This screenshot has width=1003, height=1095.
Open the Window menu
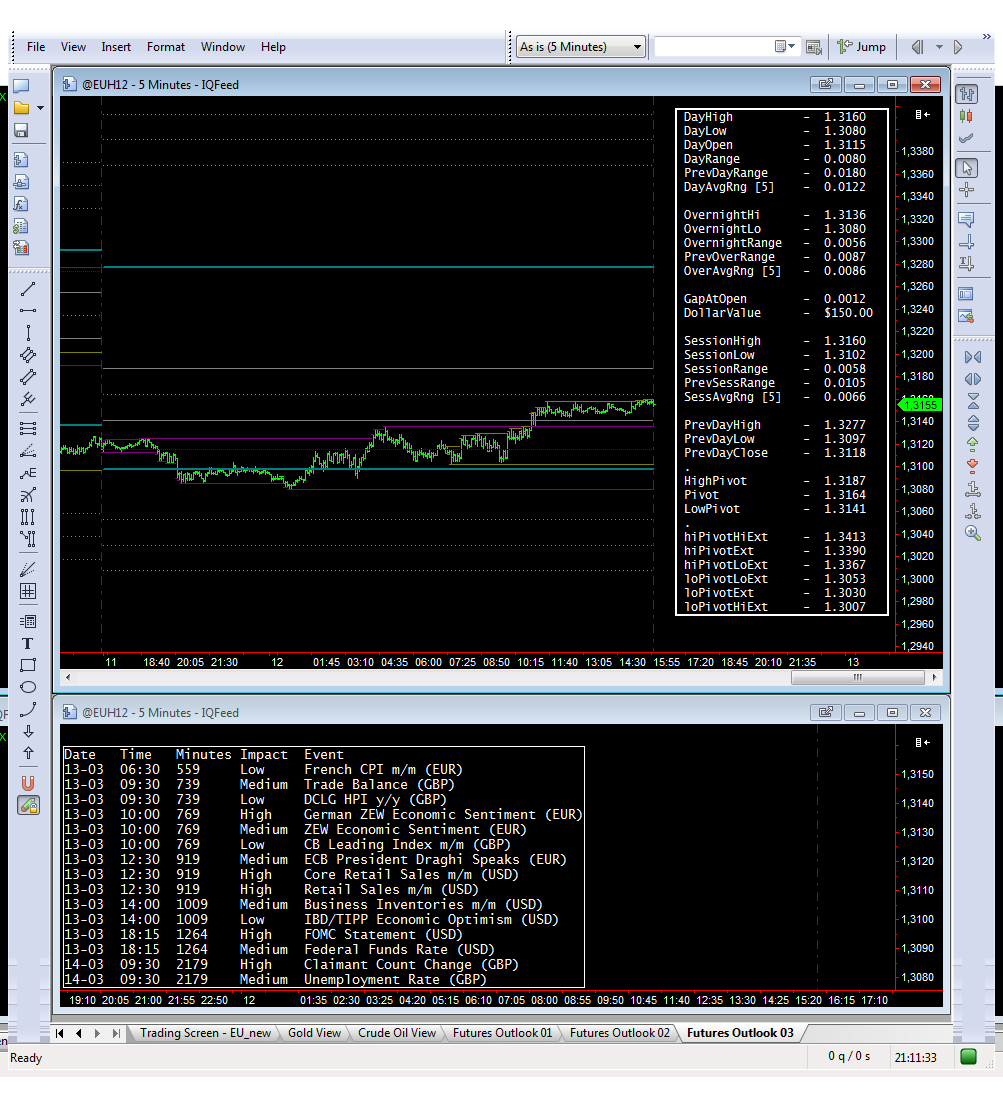[x=223, y=47]
